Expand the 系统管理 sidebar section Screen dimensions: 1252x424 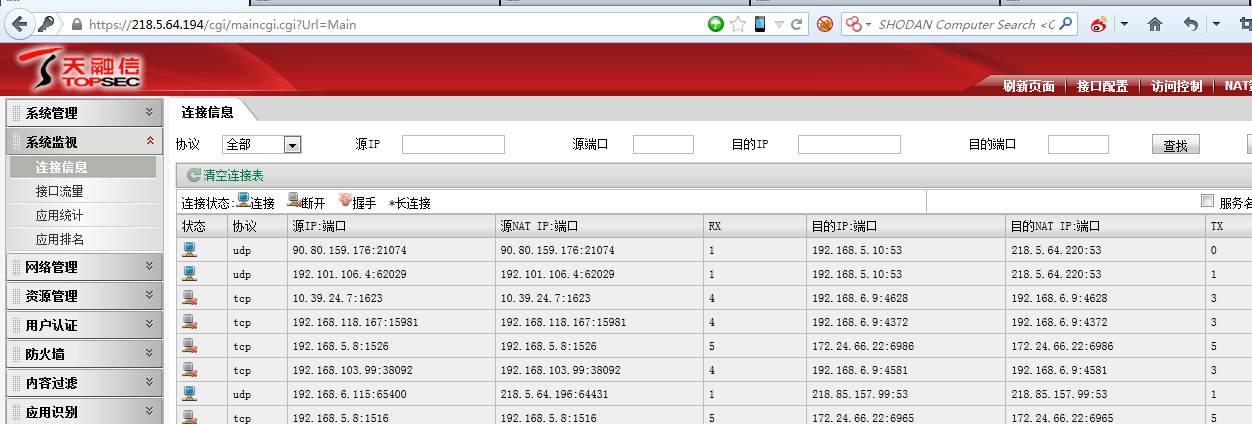pyautogui.click(x=83, y=113)
